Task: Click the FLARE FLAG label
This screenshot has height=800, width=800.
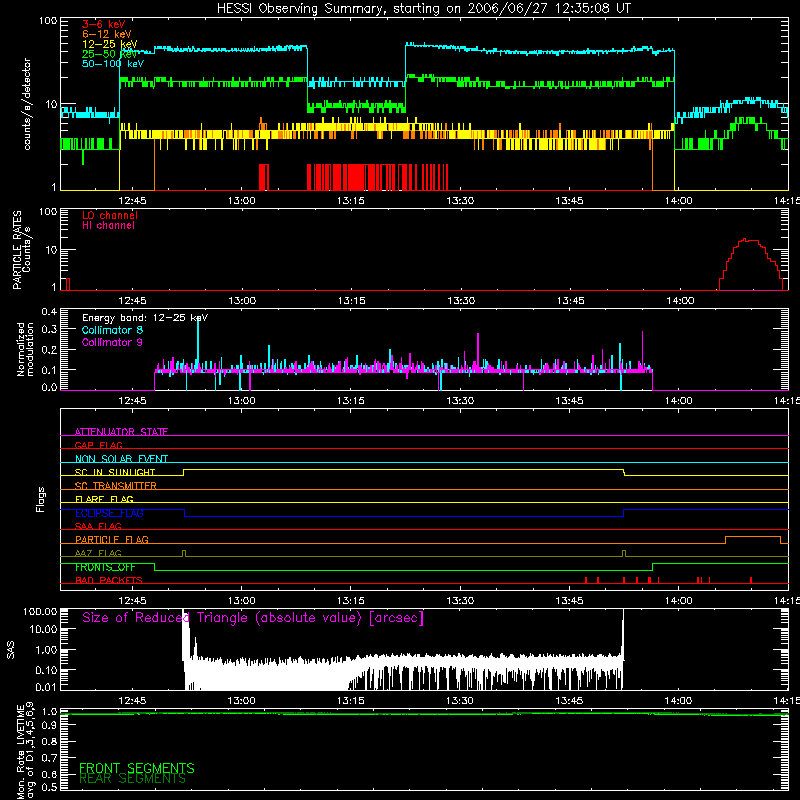Action: [x=104, y=499]
